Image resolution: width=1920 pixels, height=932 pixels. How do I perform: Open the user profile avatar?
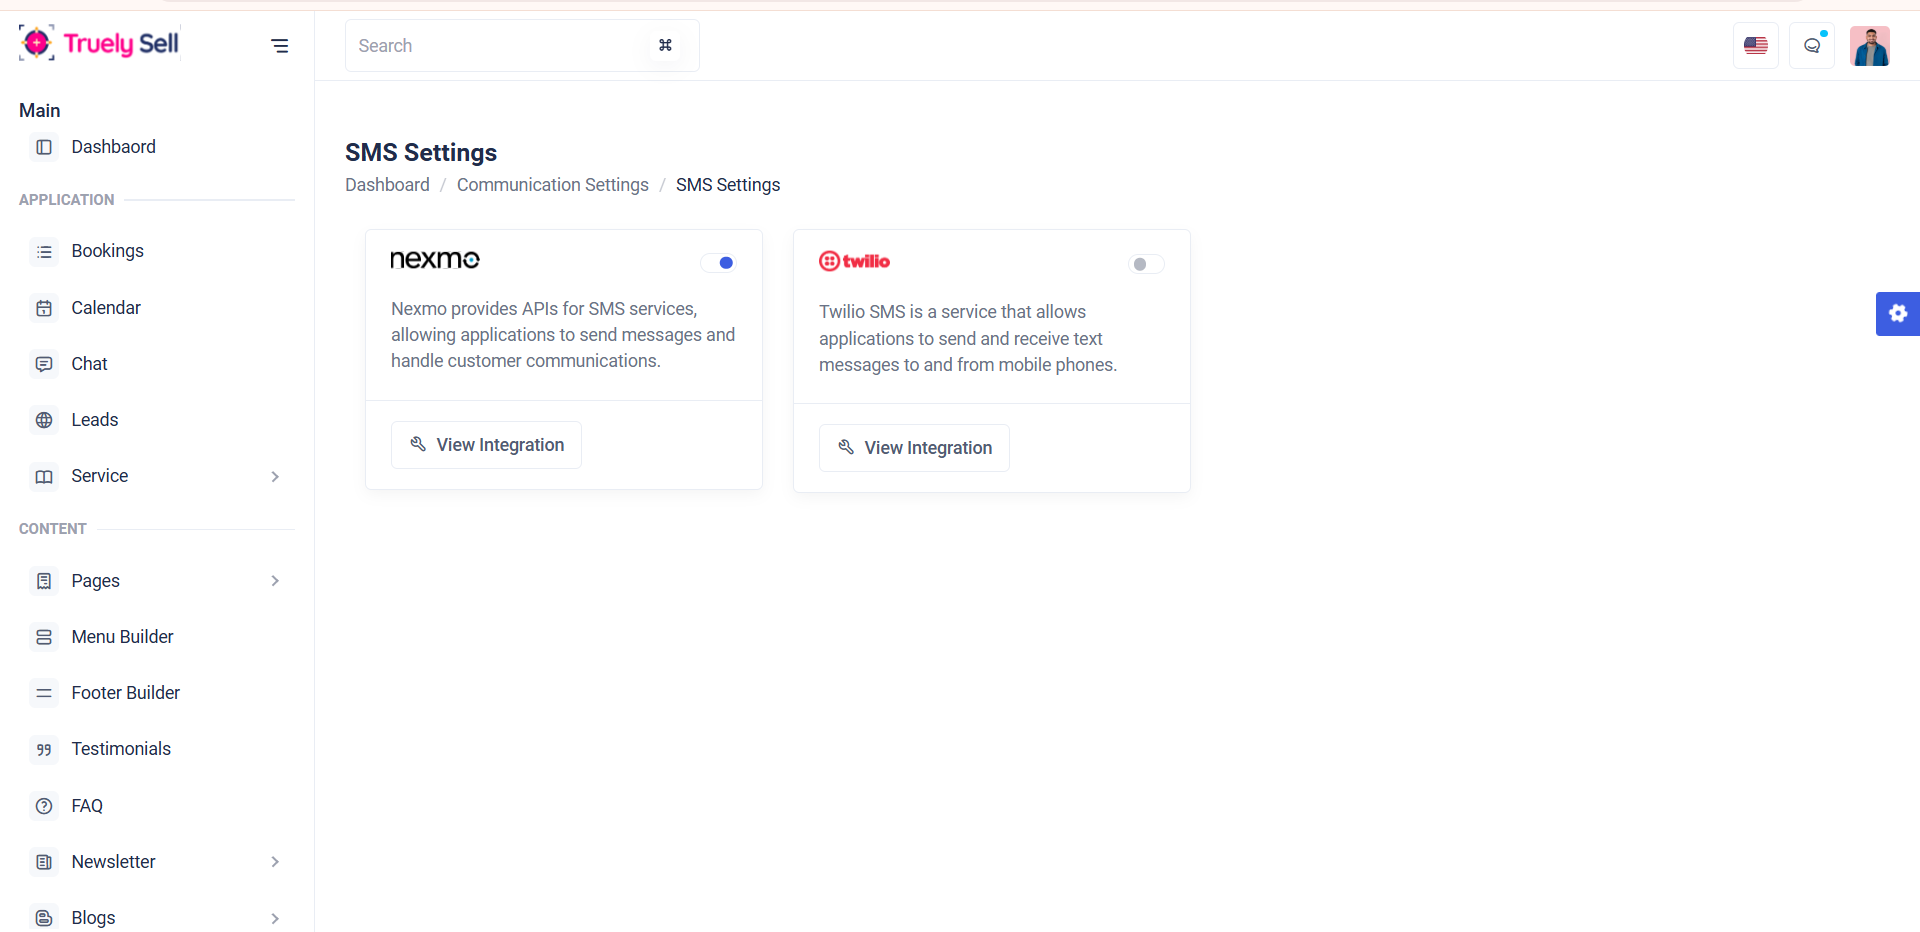(x=1869, y=46)
